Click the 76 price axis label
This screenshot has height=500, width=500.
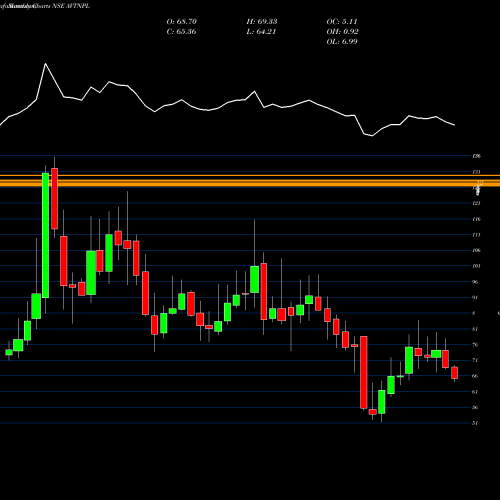(x=475, y=345)
